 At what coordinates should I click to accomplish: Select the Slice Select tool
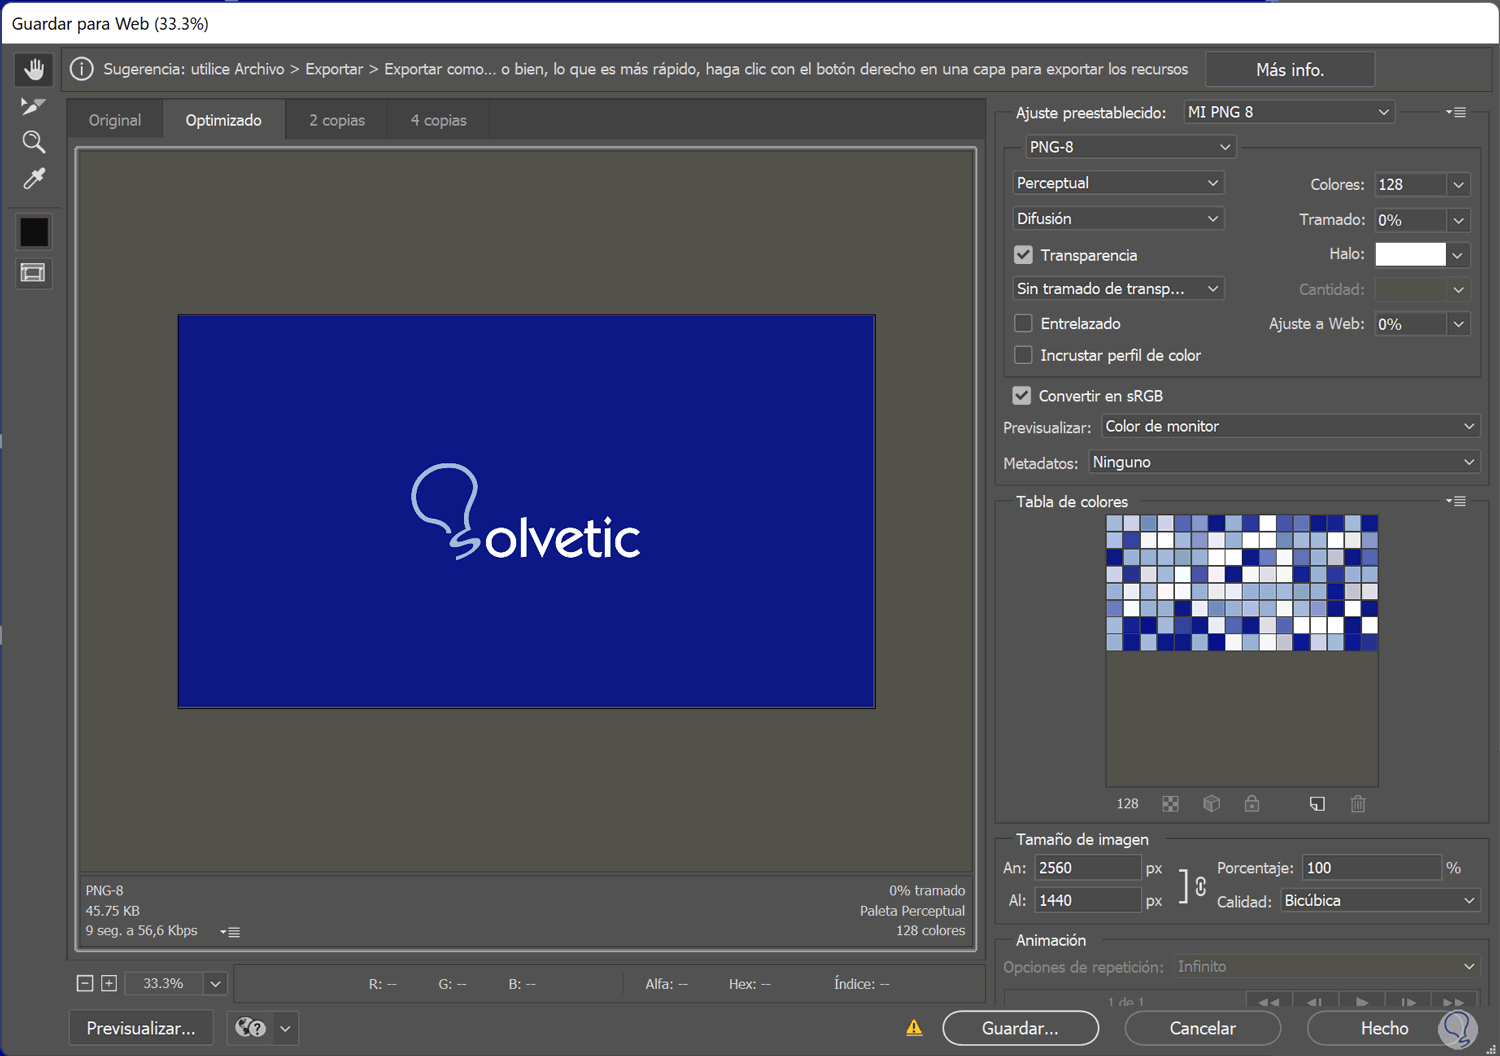point(34,106)
